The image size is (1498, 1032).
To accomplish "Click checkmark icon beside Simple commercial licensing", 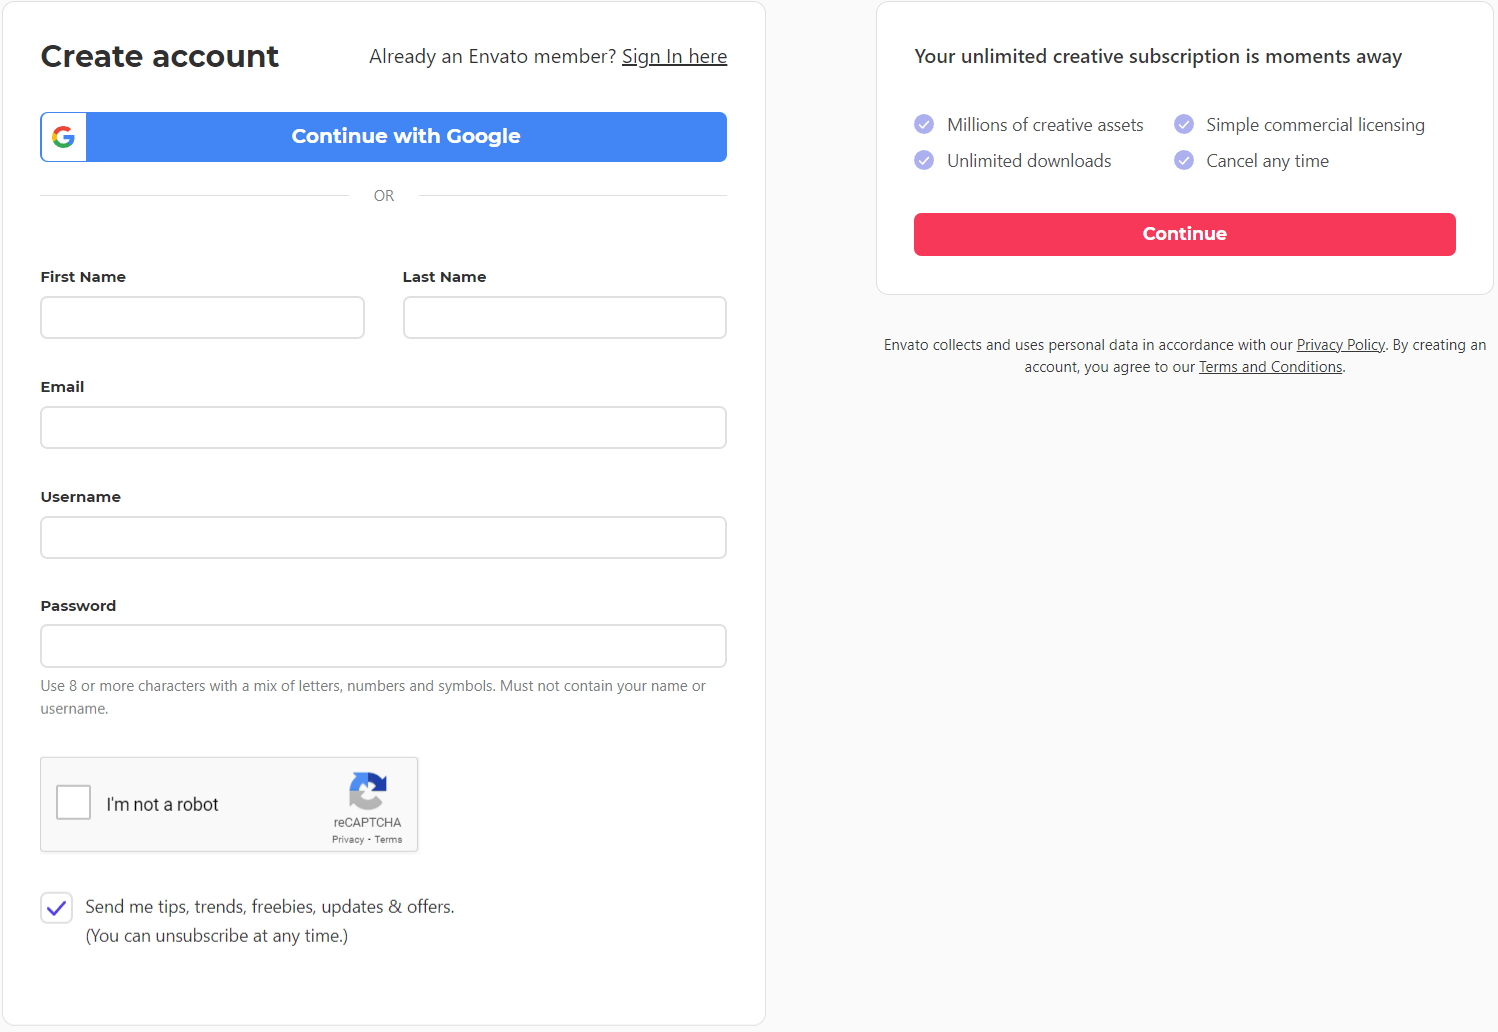I will (1184, 124).
